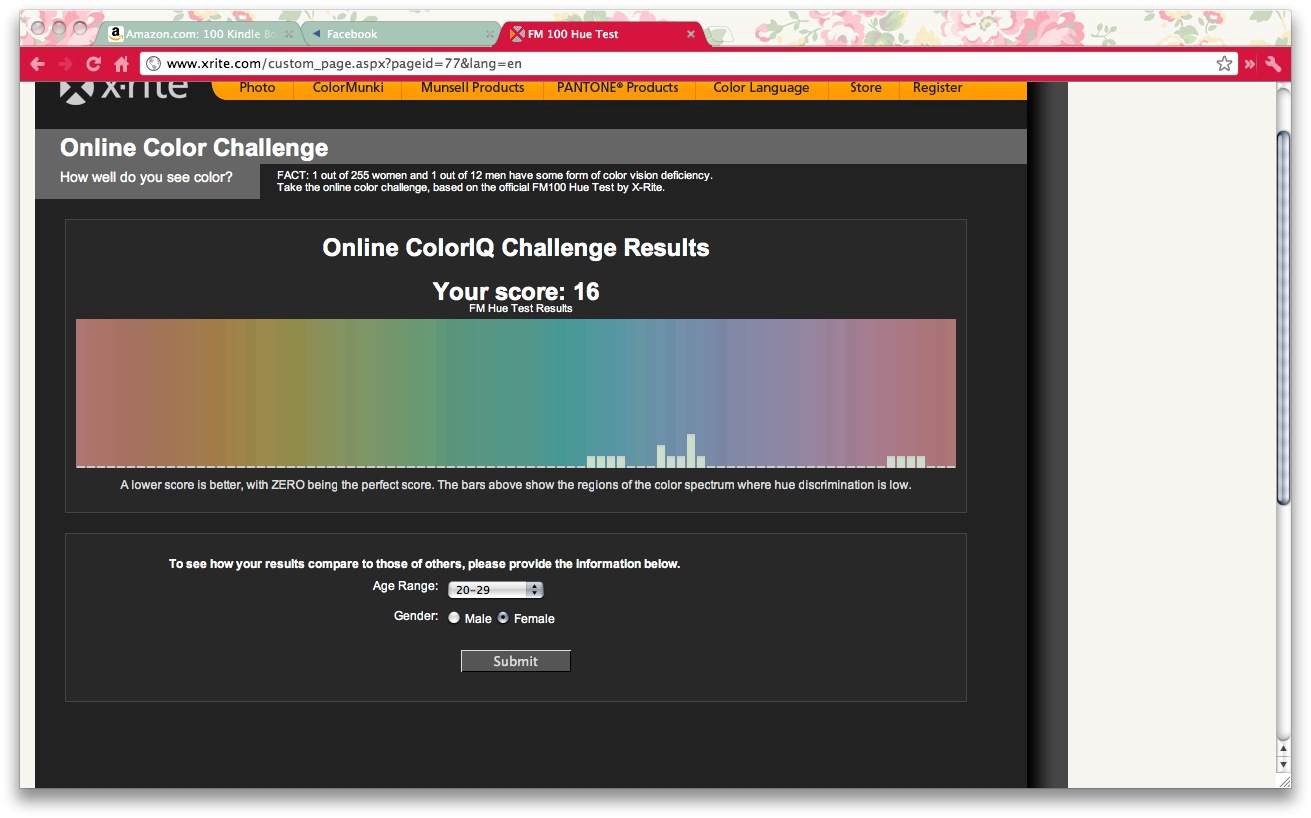Switch to the Facebook tab
1311x818 pixels.
tap(400, 34)
